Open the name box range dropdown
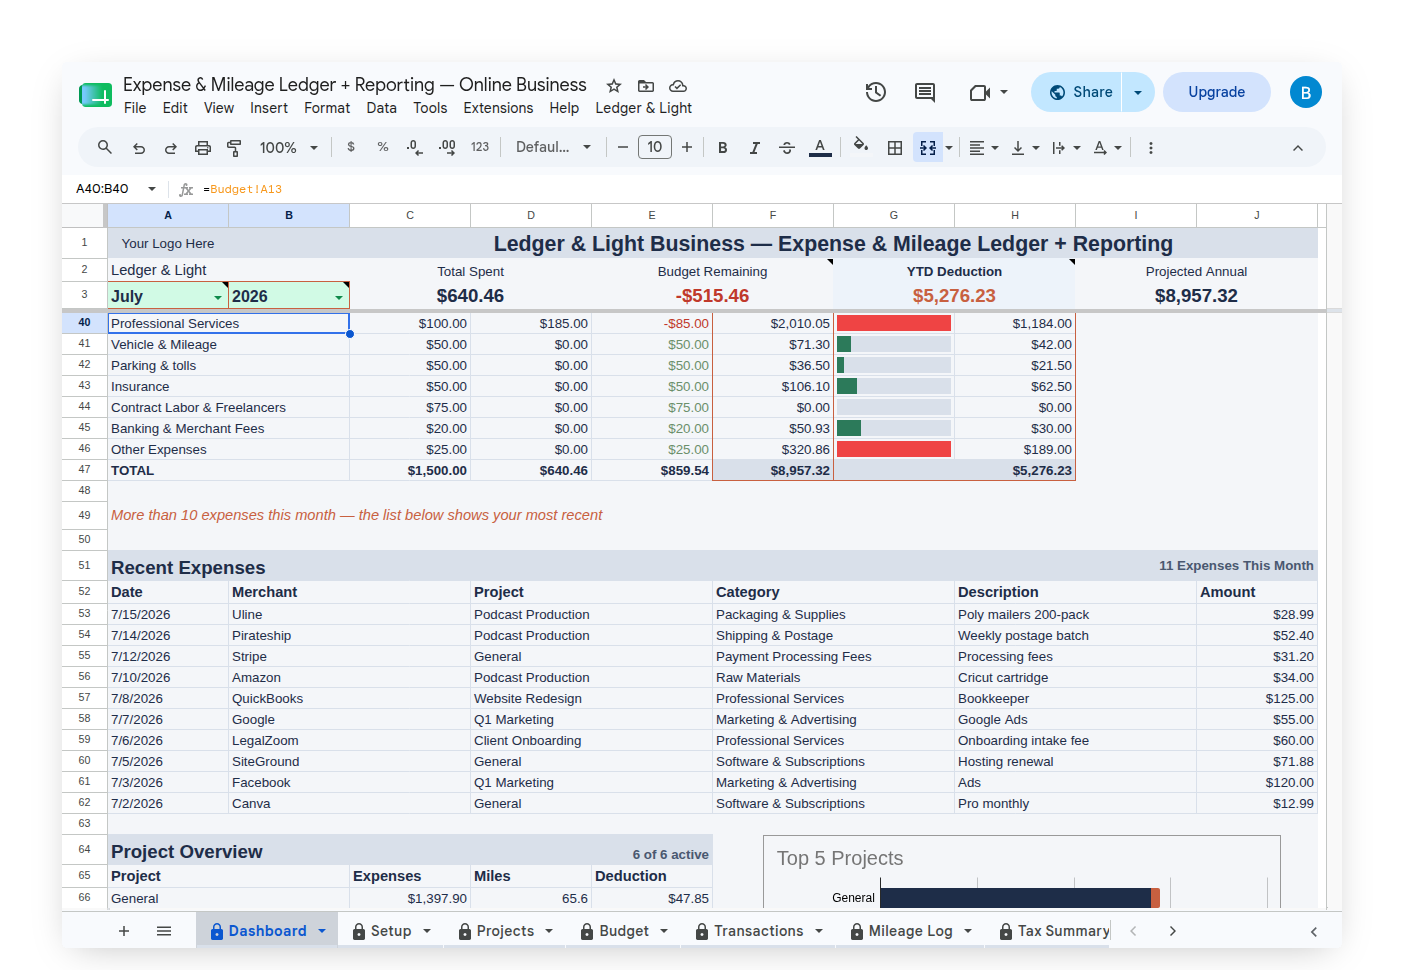The height and width of the screenshot is (970, 1404). coord(152,189)
